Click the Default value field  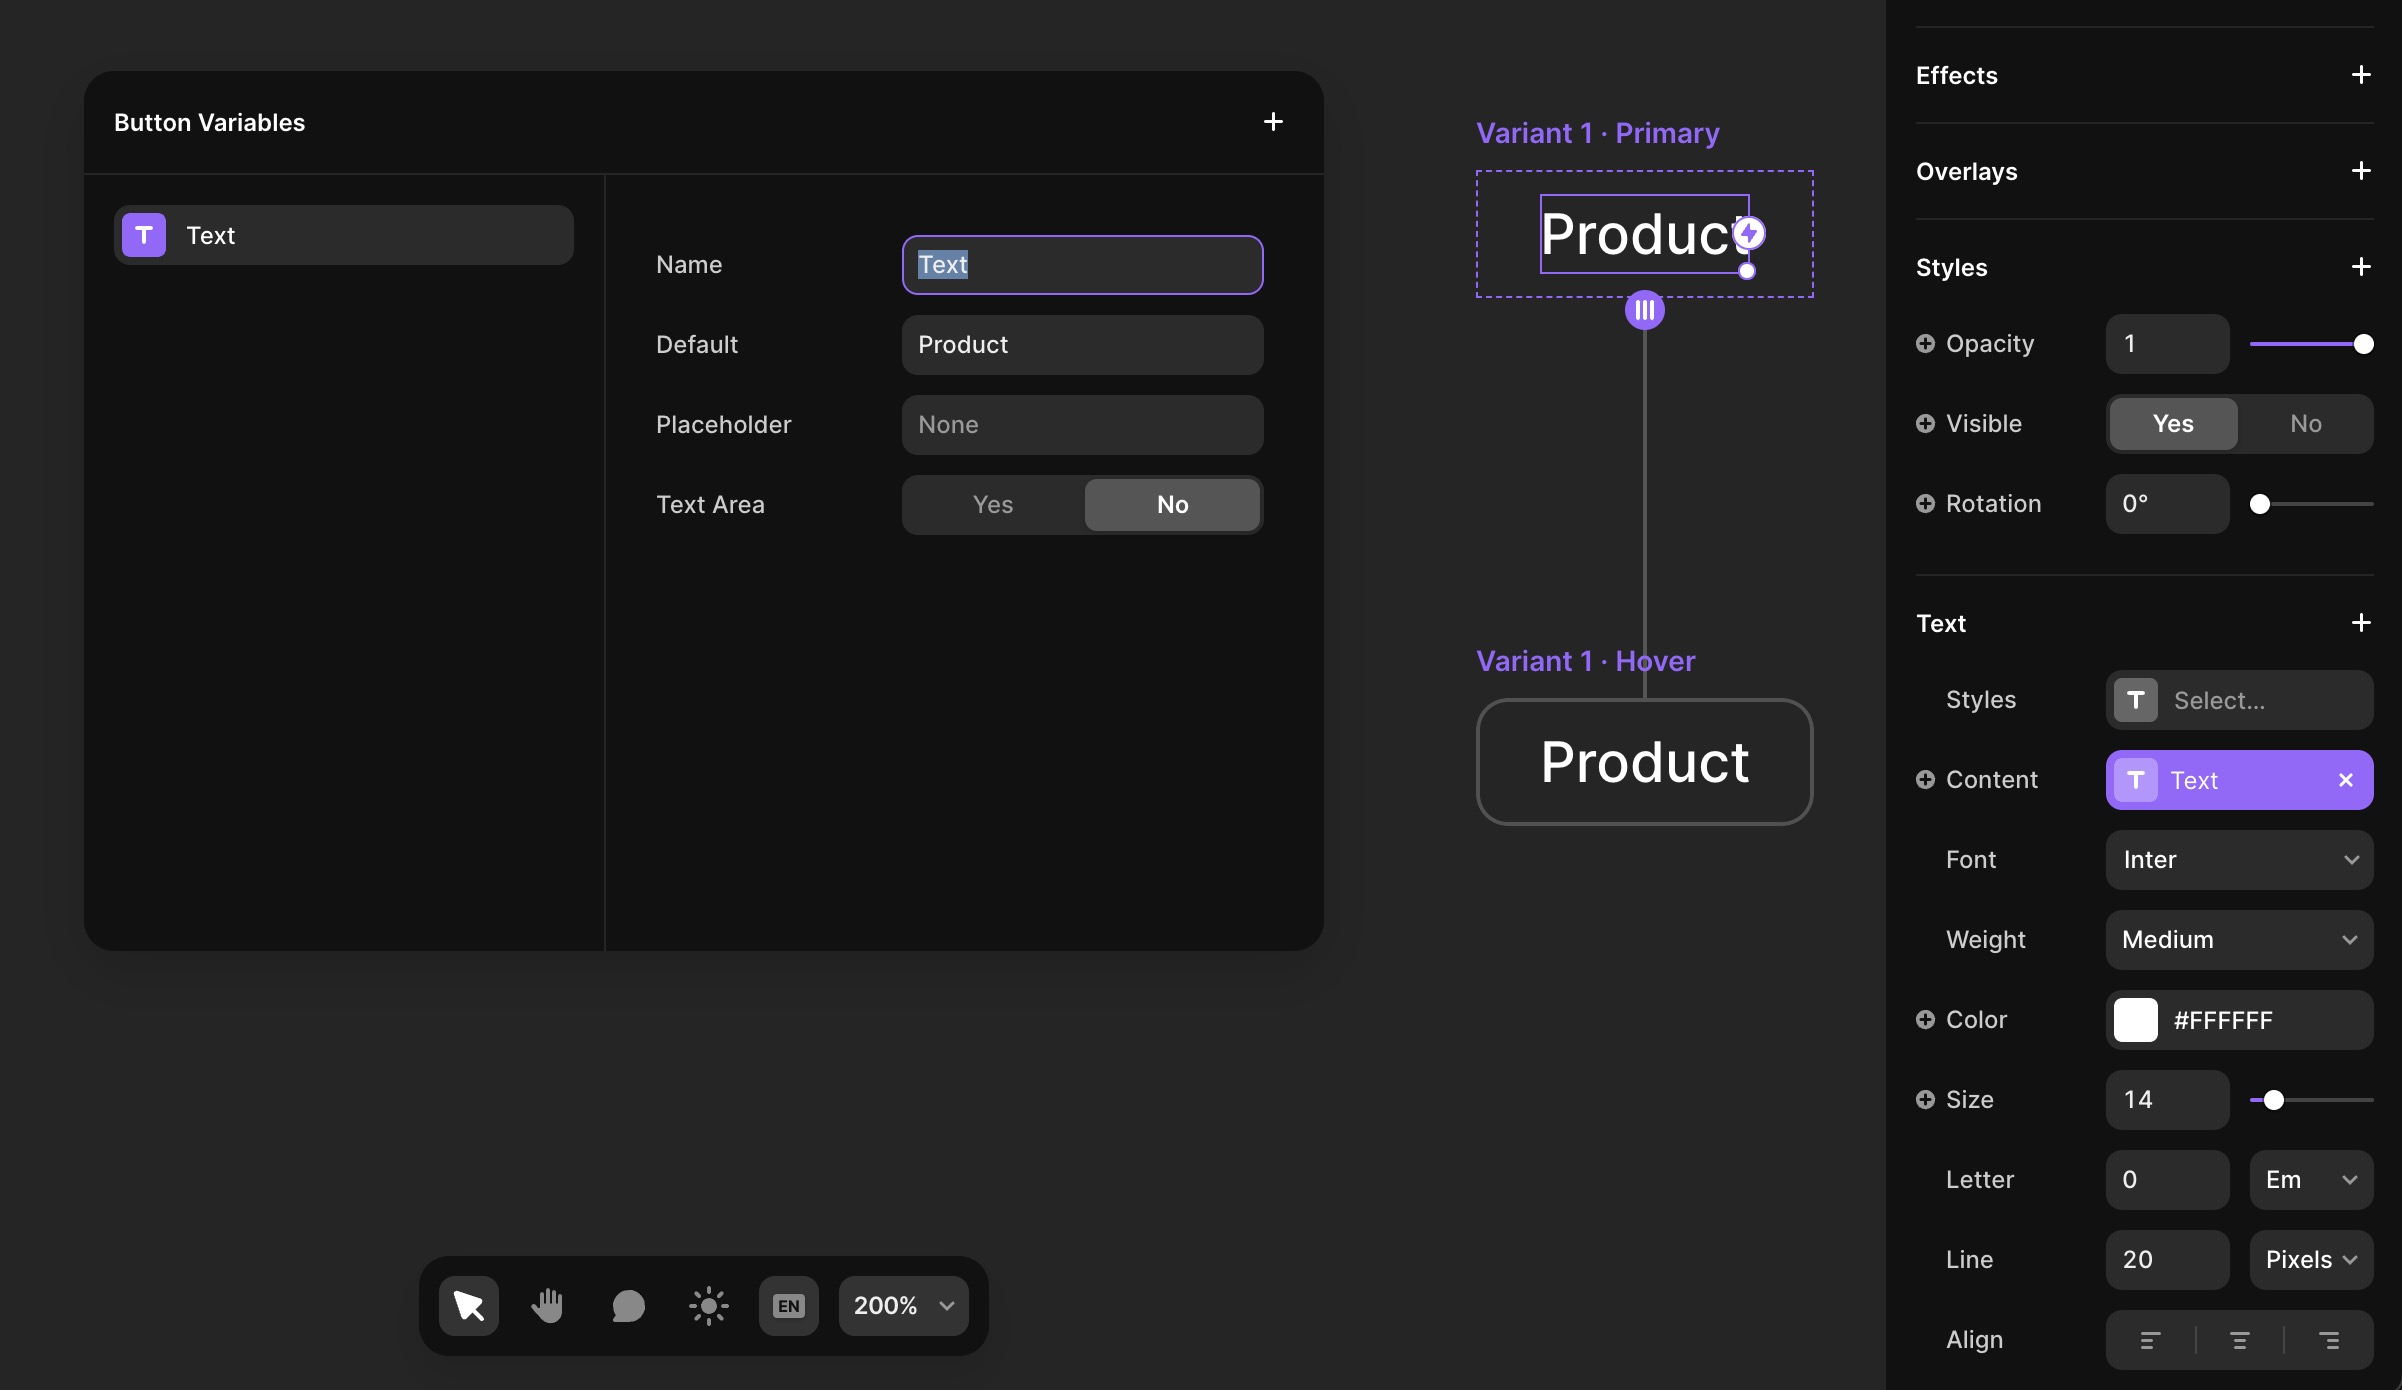tap(1082, 345)
